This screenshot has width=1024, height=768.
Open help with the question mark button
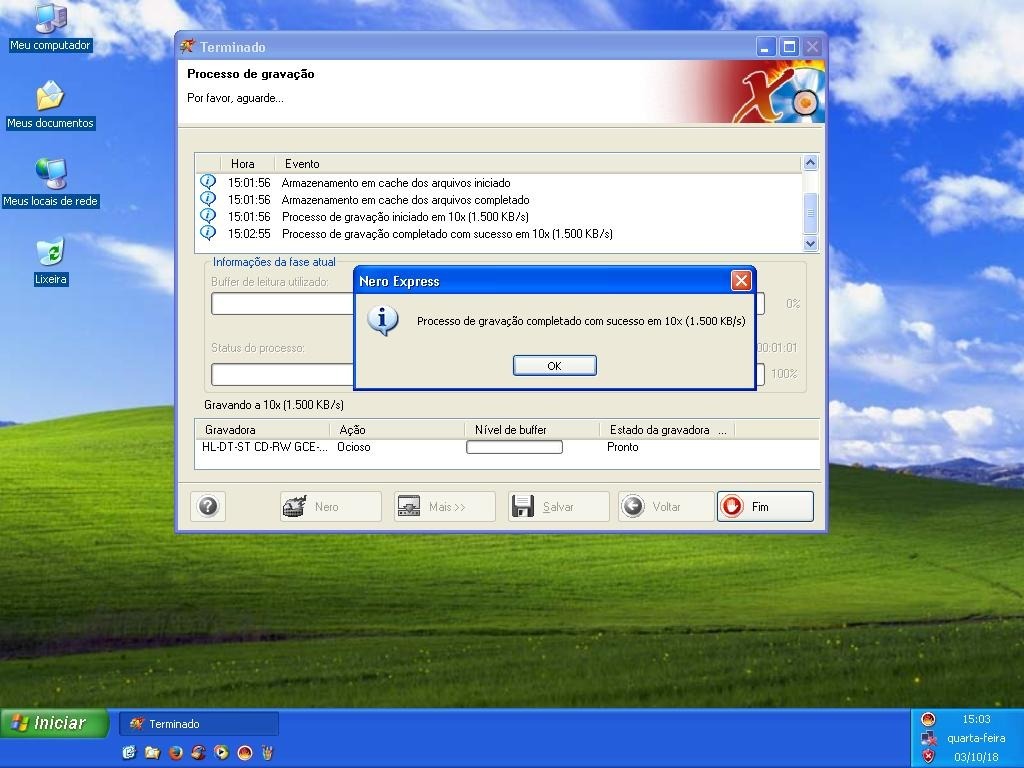tap(208, 507)
